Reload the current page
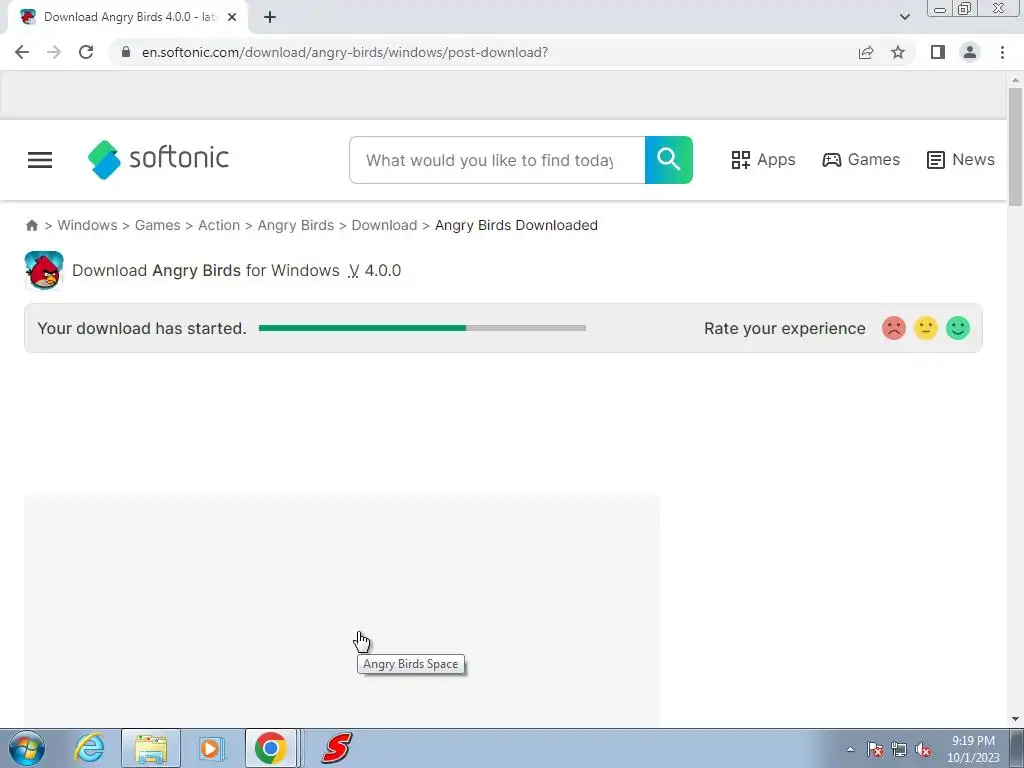 pyautogui.click(x=86, y=52)
